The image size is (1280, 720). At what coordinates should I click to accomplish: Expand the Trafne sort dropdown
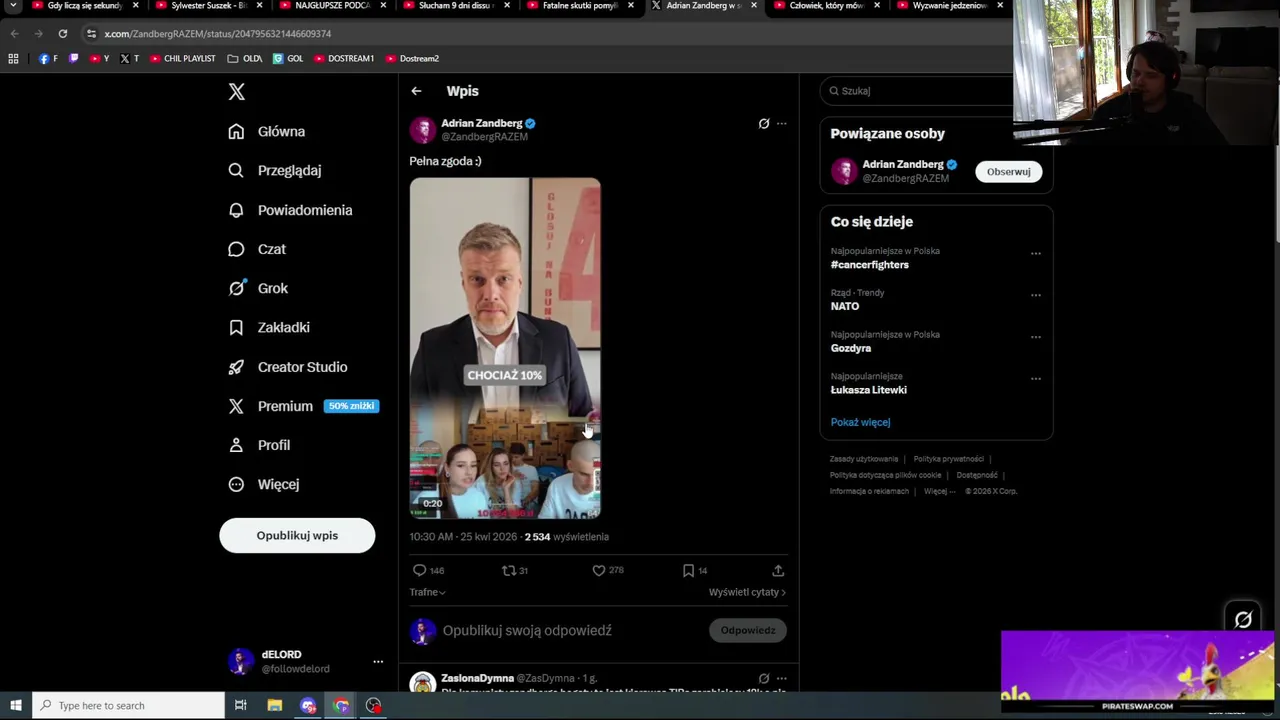(x=427, y=592)
